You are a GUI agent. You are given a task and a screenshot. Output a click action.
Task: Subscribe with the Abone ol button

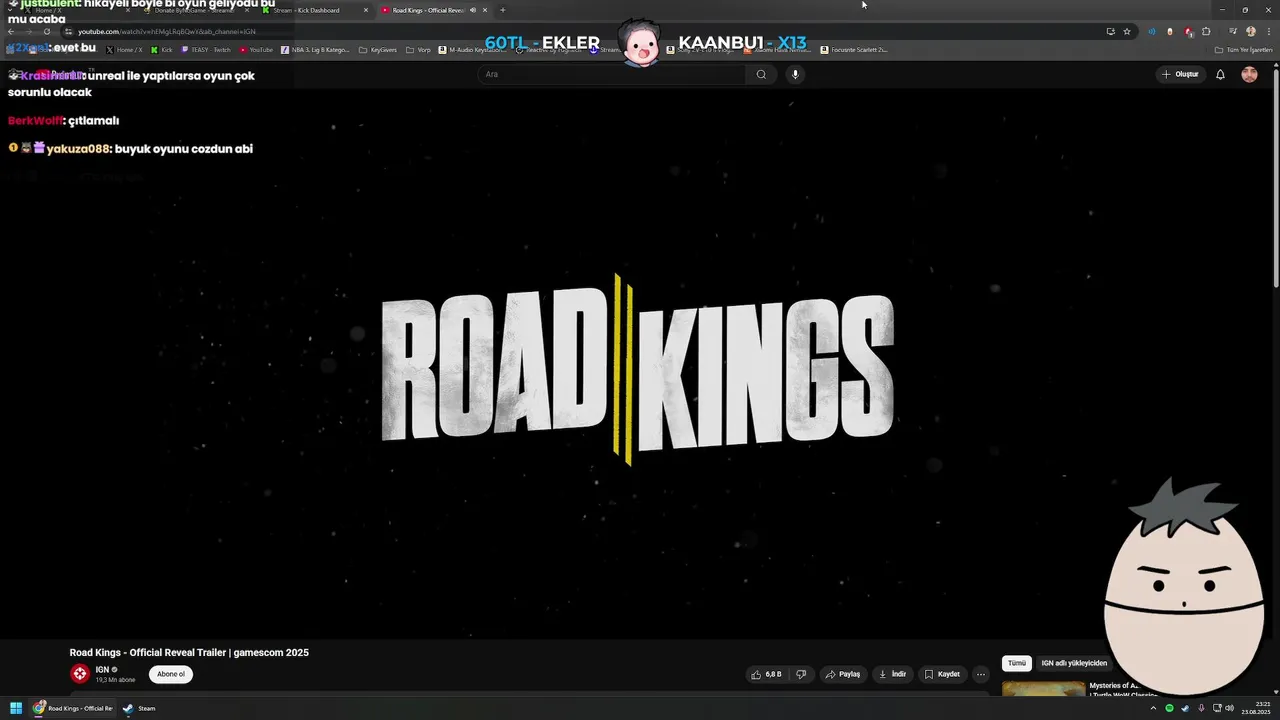171,674
